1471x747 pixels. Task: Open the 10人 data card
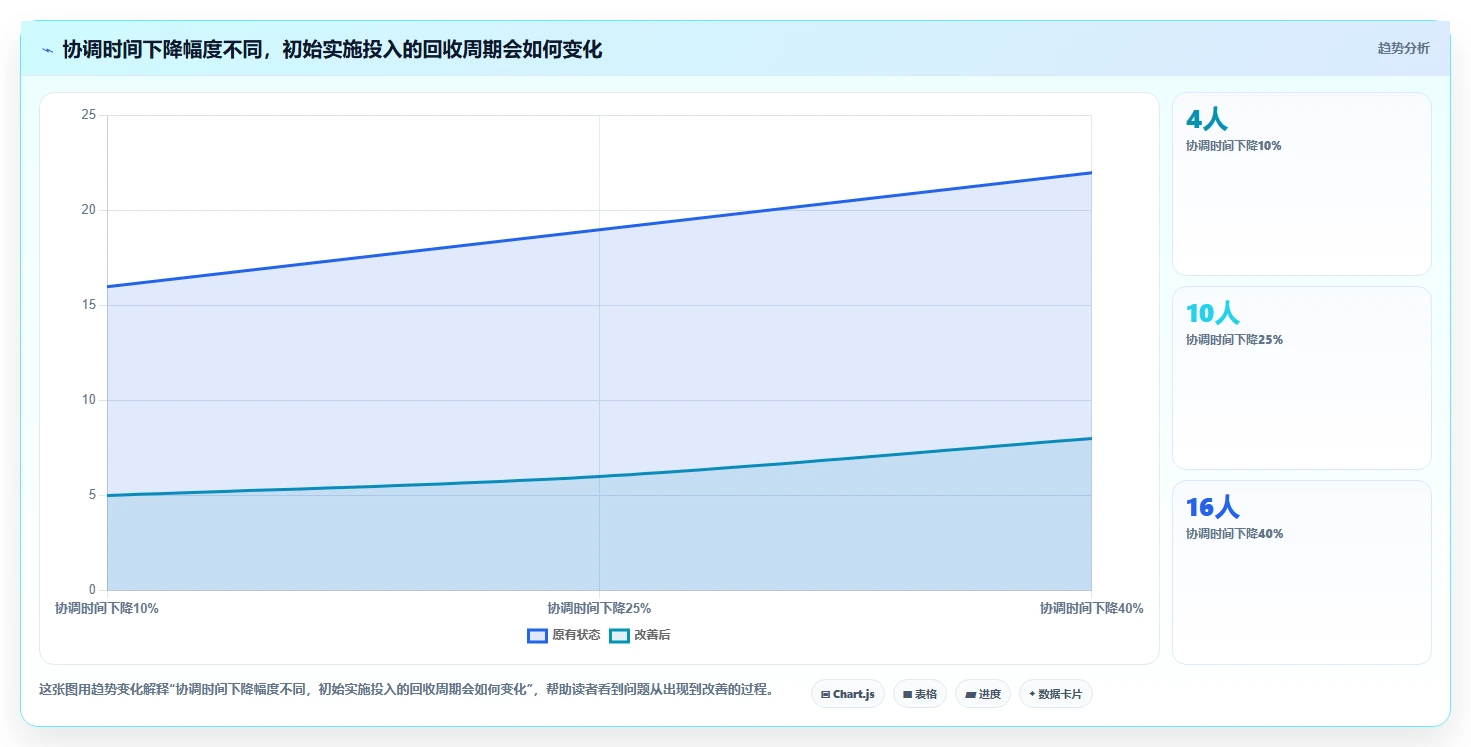tap(1301, 378)
